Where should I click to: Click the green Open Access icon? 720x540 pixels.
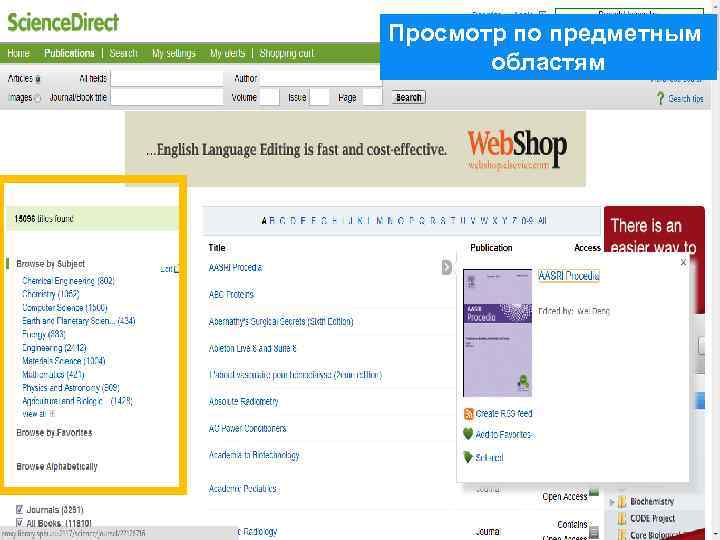tap(594, 492)
